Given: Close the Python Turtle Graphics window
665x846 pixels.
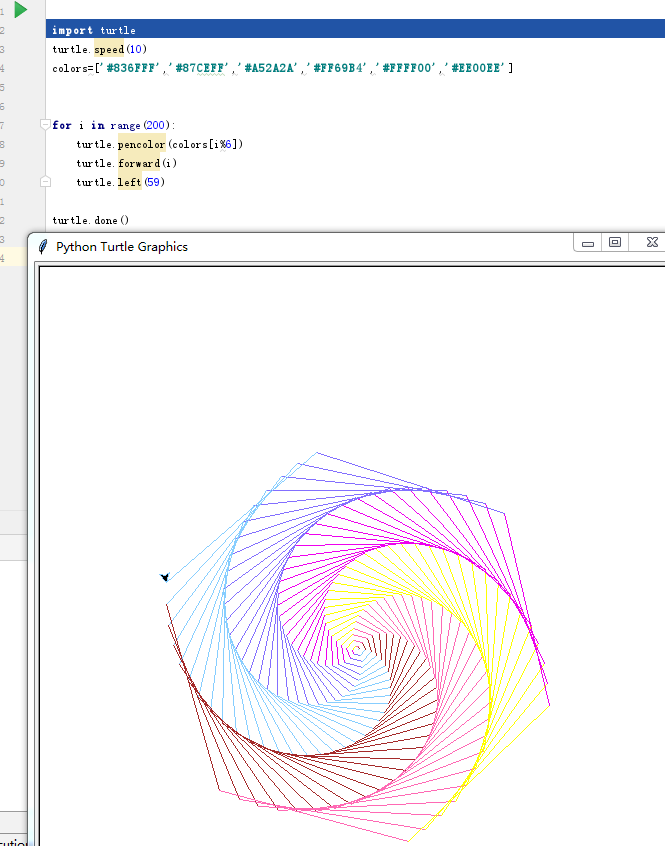Looking at the screenshot, I should (651, 243).
